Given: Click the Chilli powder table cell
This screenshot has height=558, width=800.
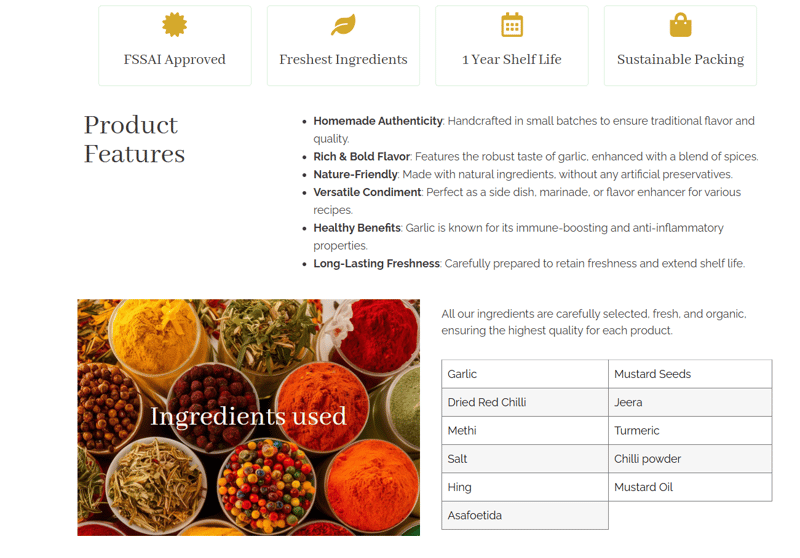Looking at the screenshot, I should [690, 459].
